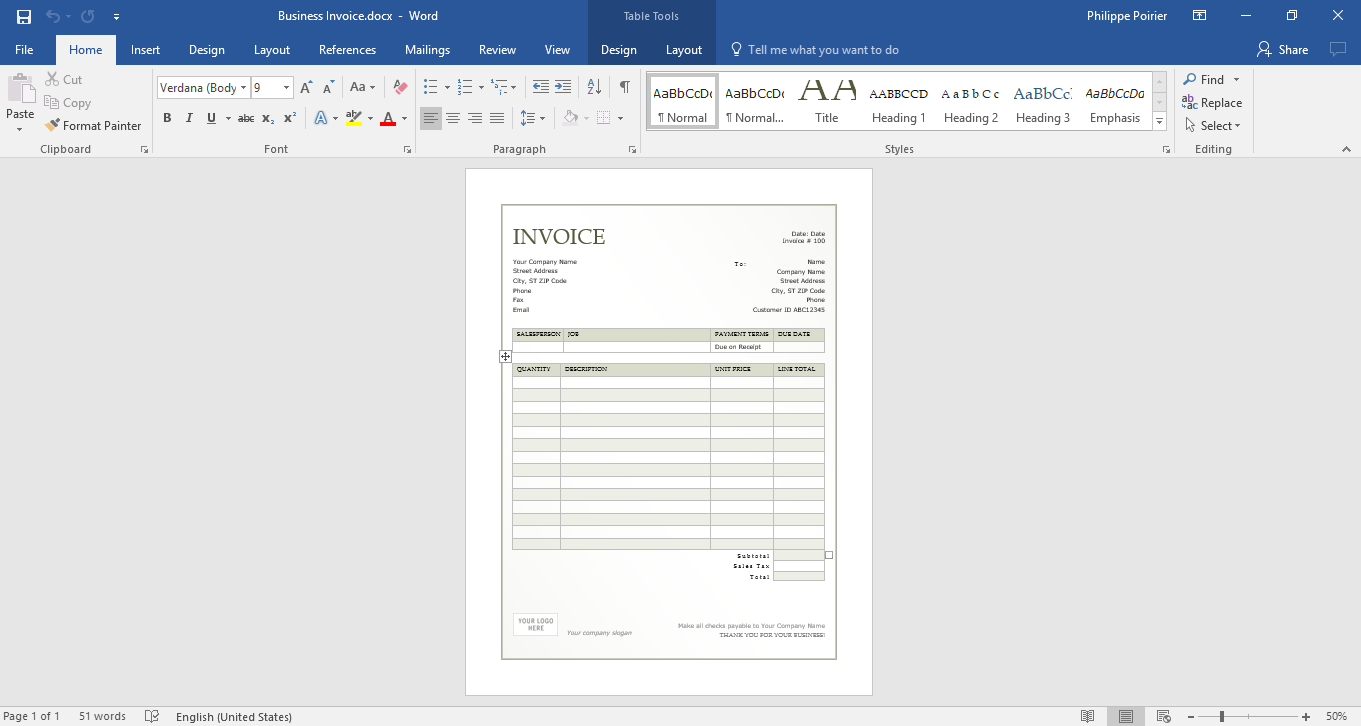1361x726 pixels.
Task: Click the Strikethrough icon
Action: (x=246, y=117)
